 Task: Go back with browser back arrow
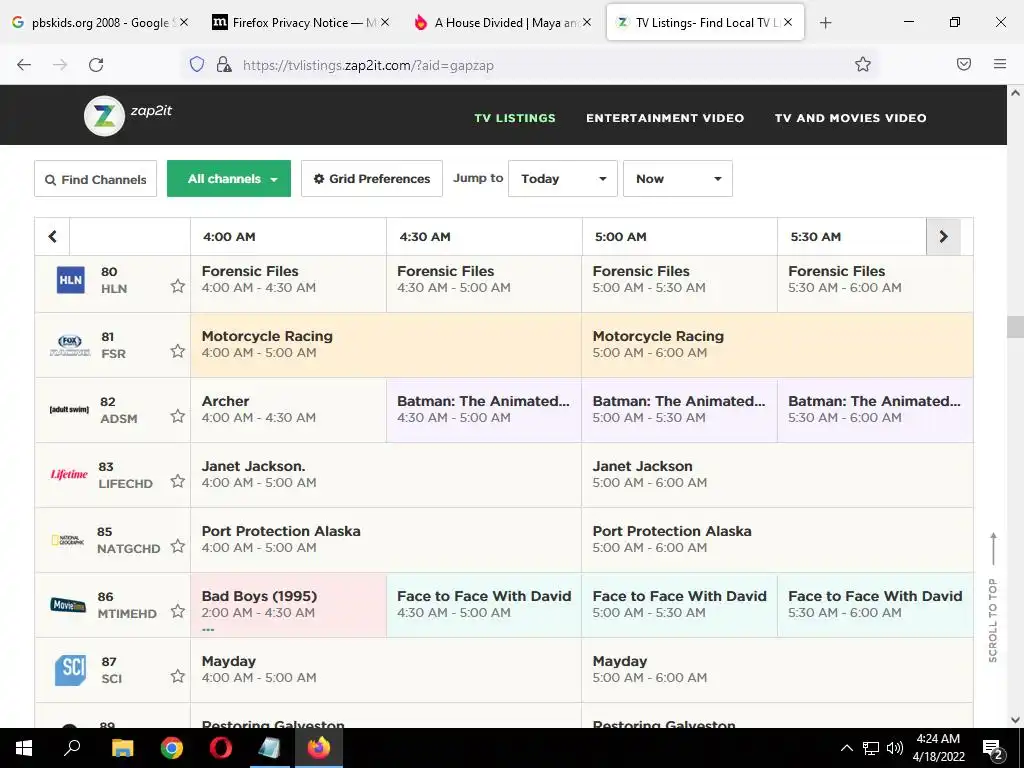coord(24,65)
